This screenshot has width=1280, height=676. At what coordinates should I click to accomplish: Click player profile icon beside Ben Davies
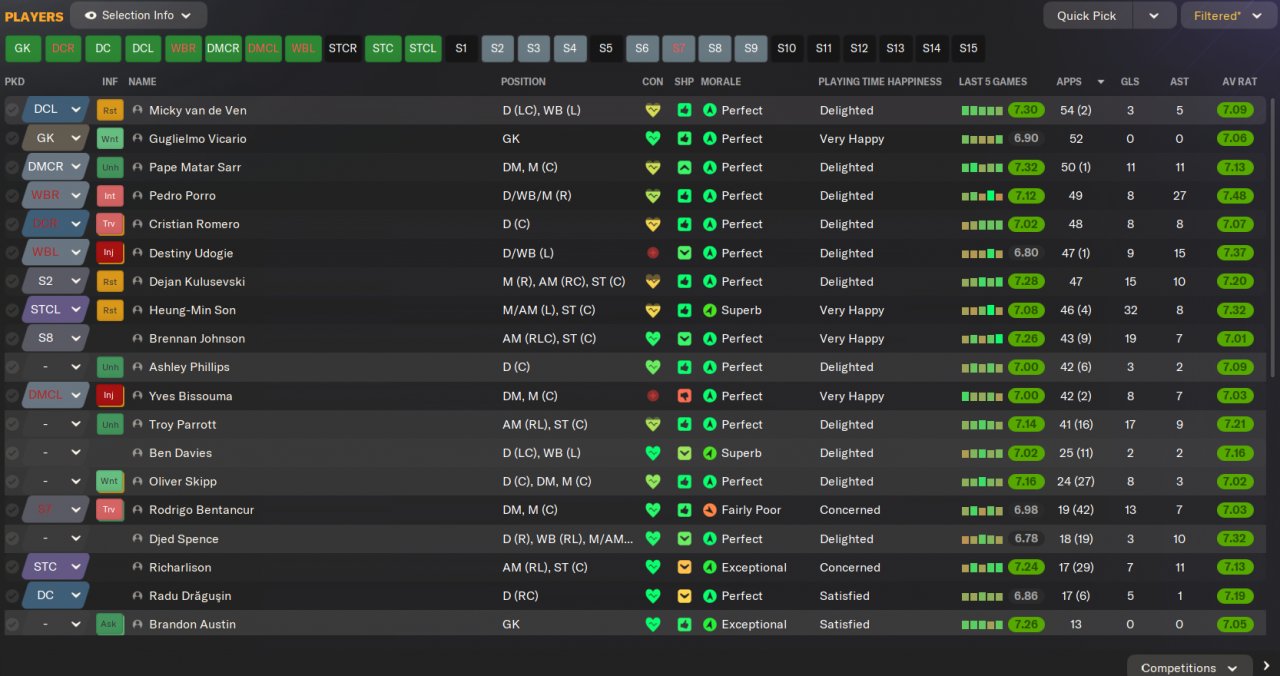138,453
